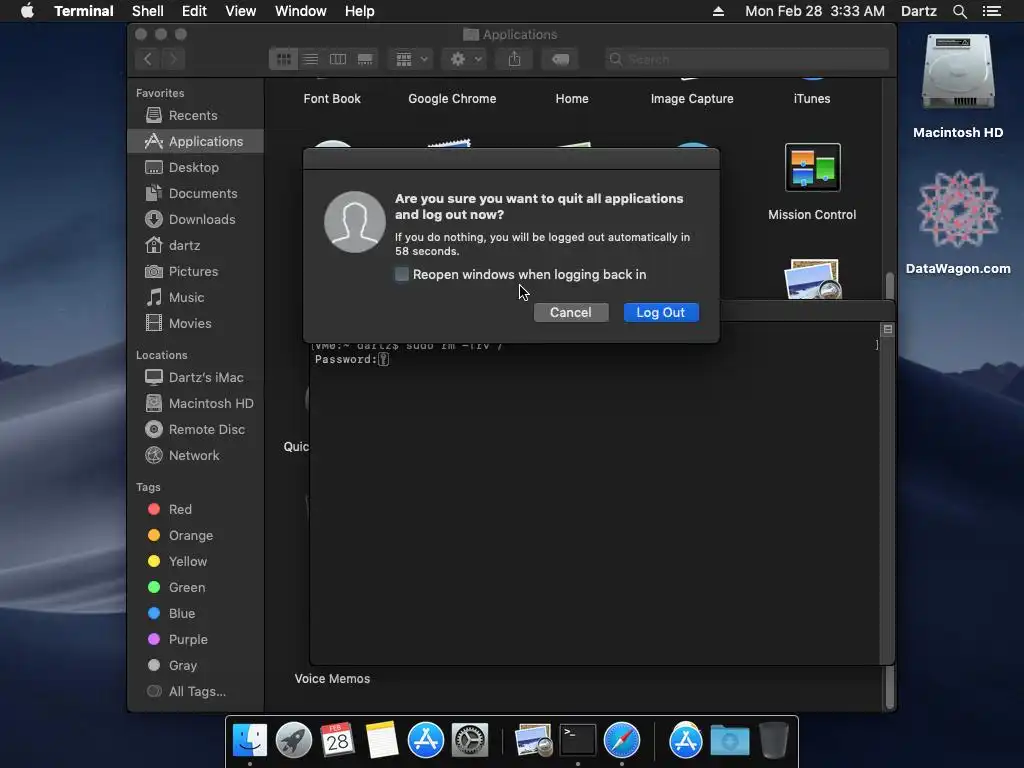Screen dimensions: 1024x768
Task: Select Voice Memos app label in Finder
Action: pos(332,679)
